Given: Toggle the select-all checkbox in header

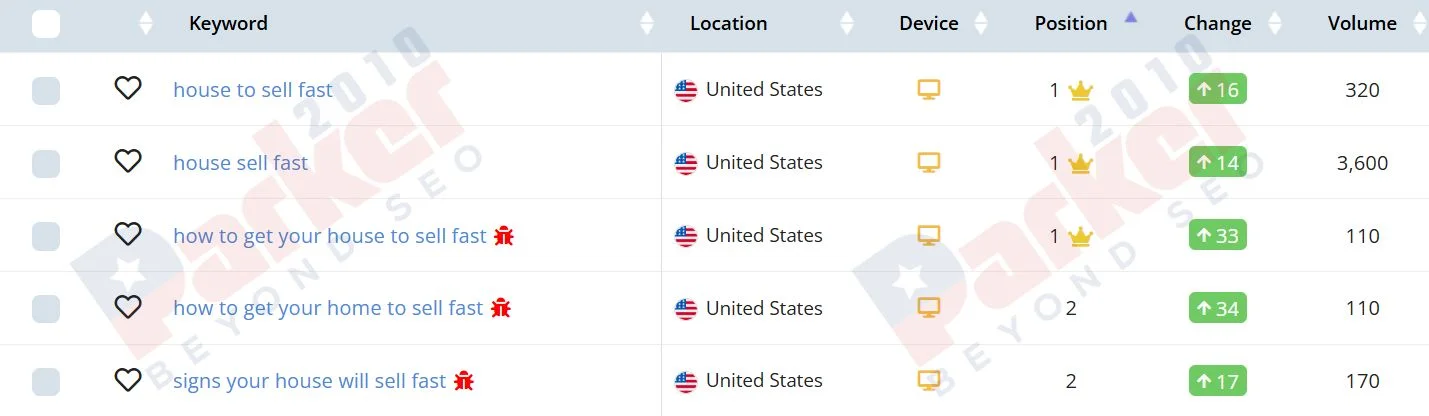Looking at the screenshot, I should click(46, 24).
